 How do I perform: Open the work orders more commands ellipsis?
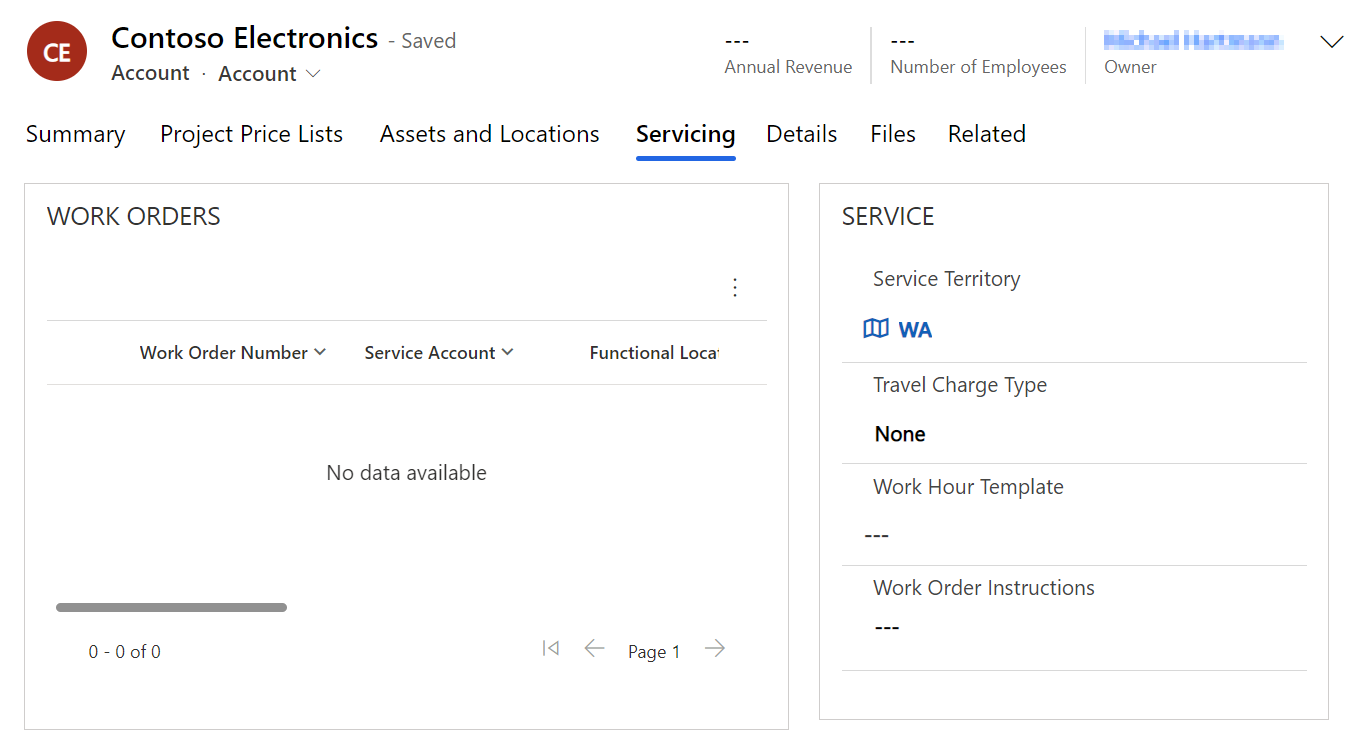tap(735, 288)
